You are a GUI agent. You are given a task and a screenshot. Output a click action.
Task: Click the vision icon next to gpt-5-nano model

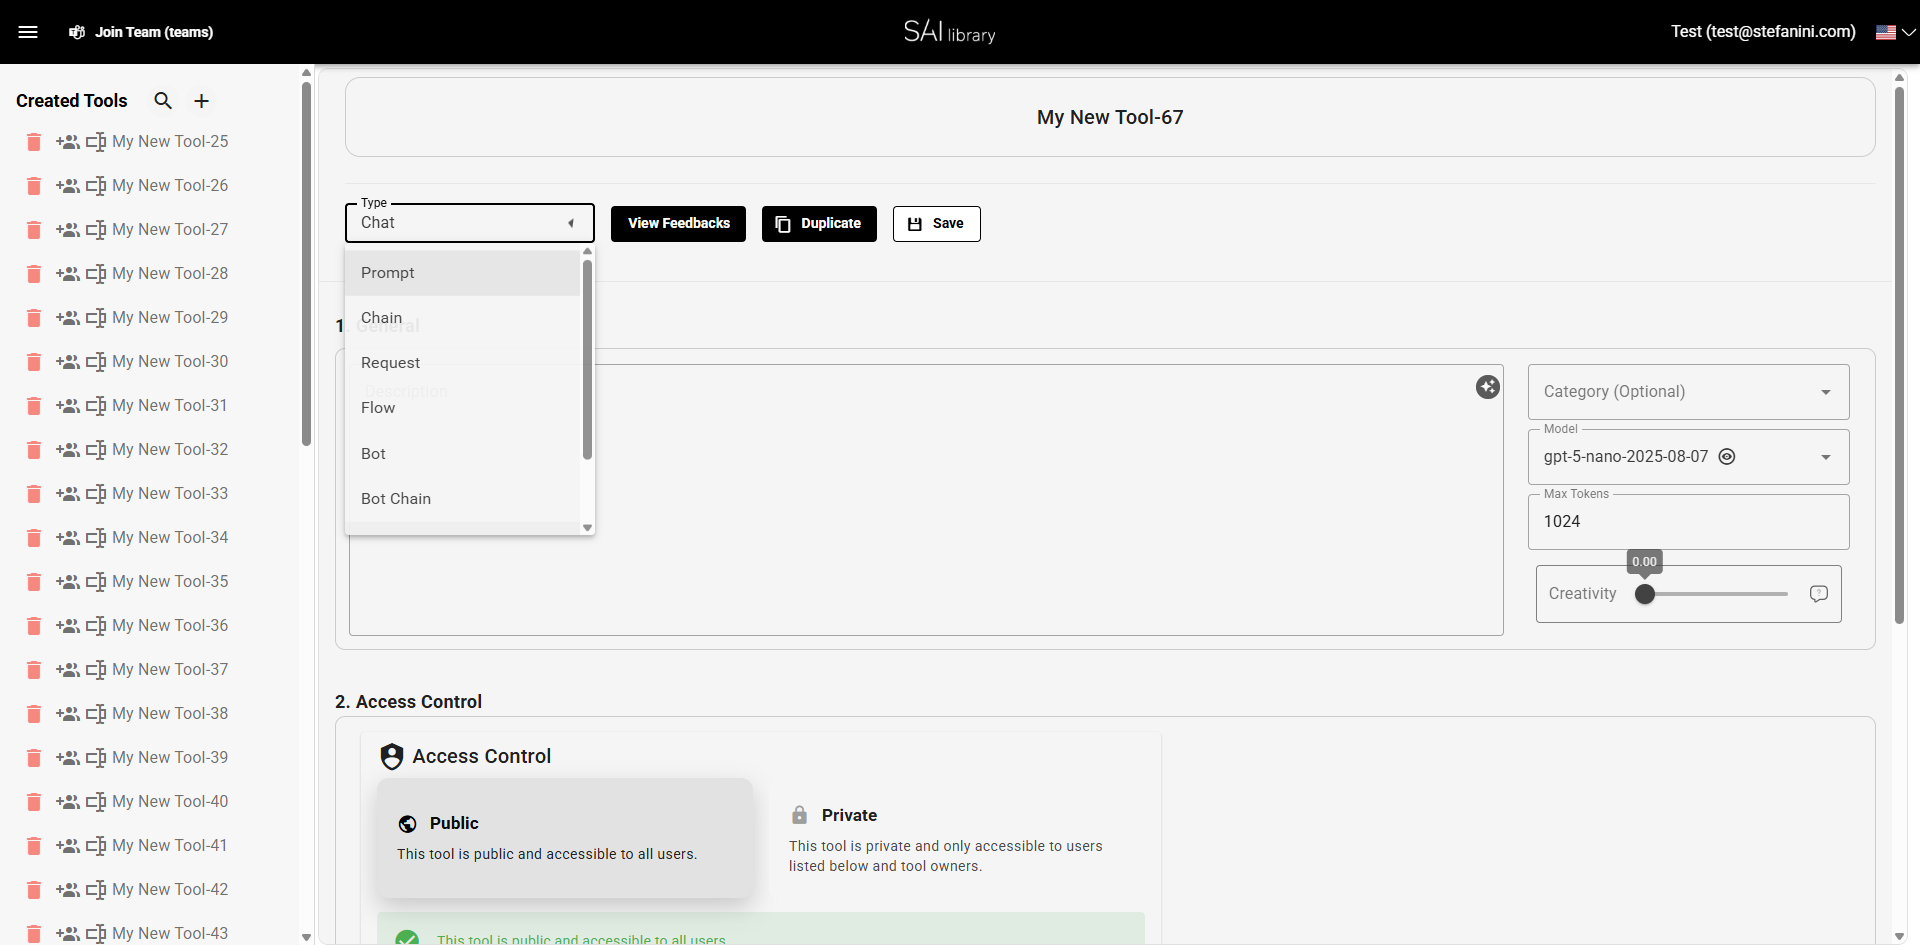[x=1727, y=456]
